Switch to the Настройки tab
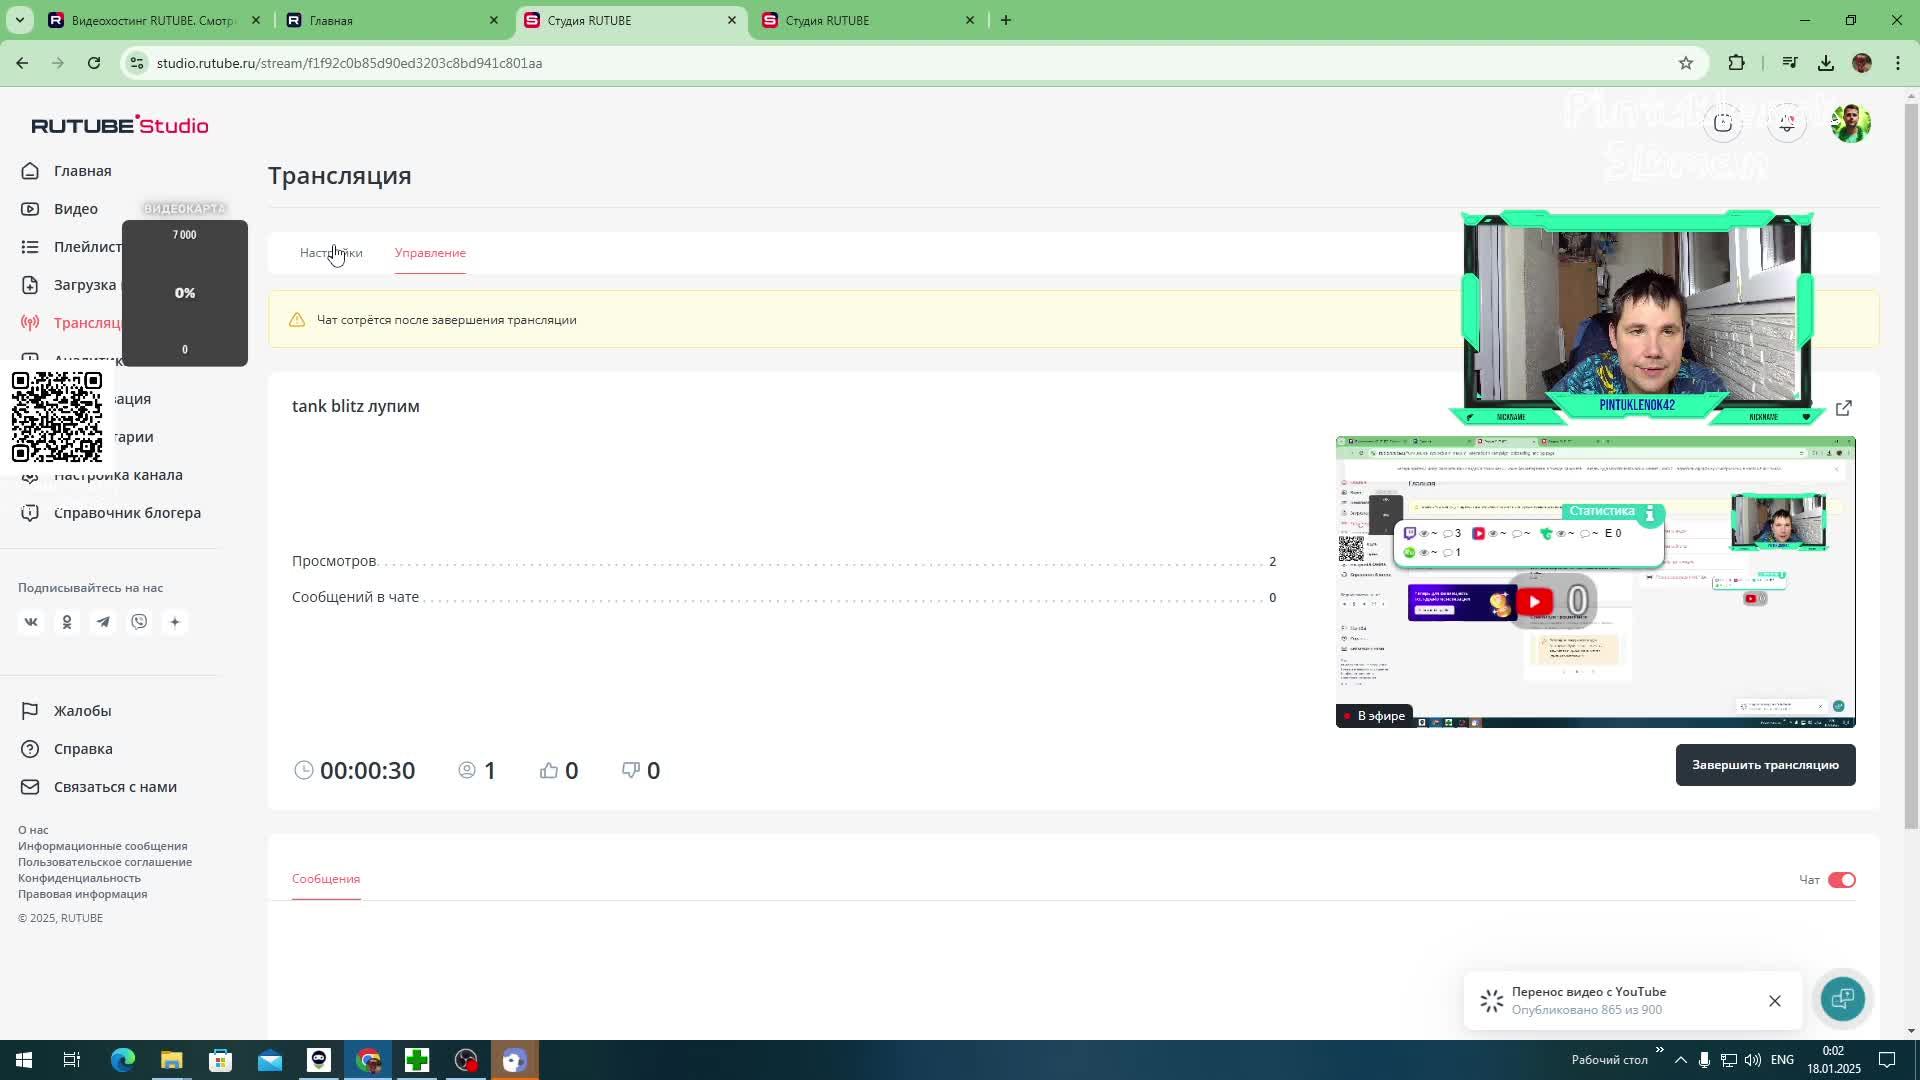This screenshot has width=1920, height=1080. click(331, 253)
